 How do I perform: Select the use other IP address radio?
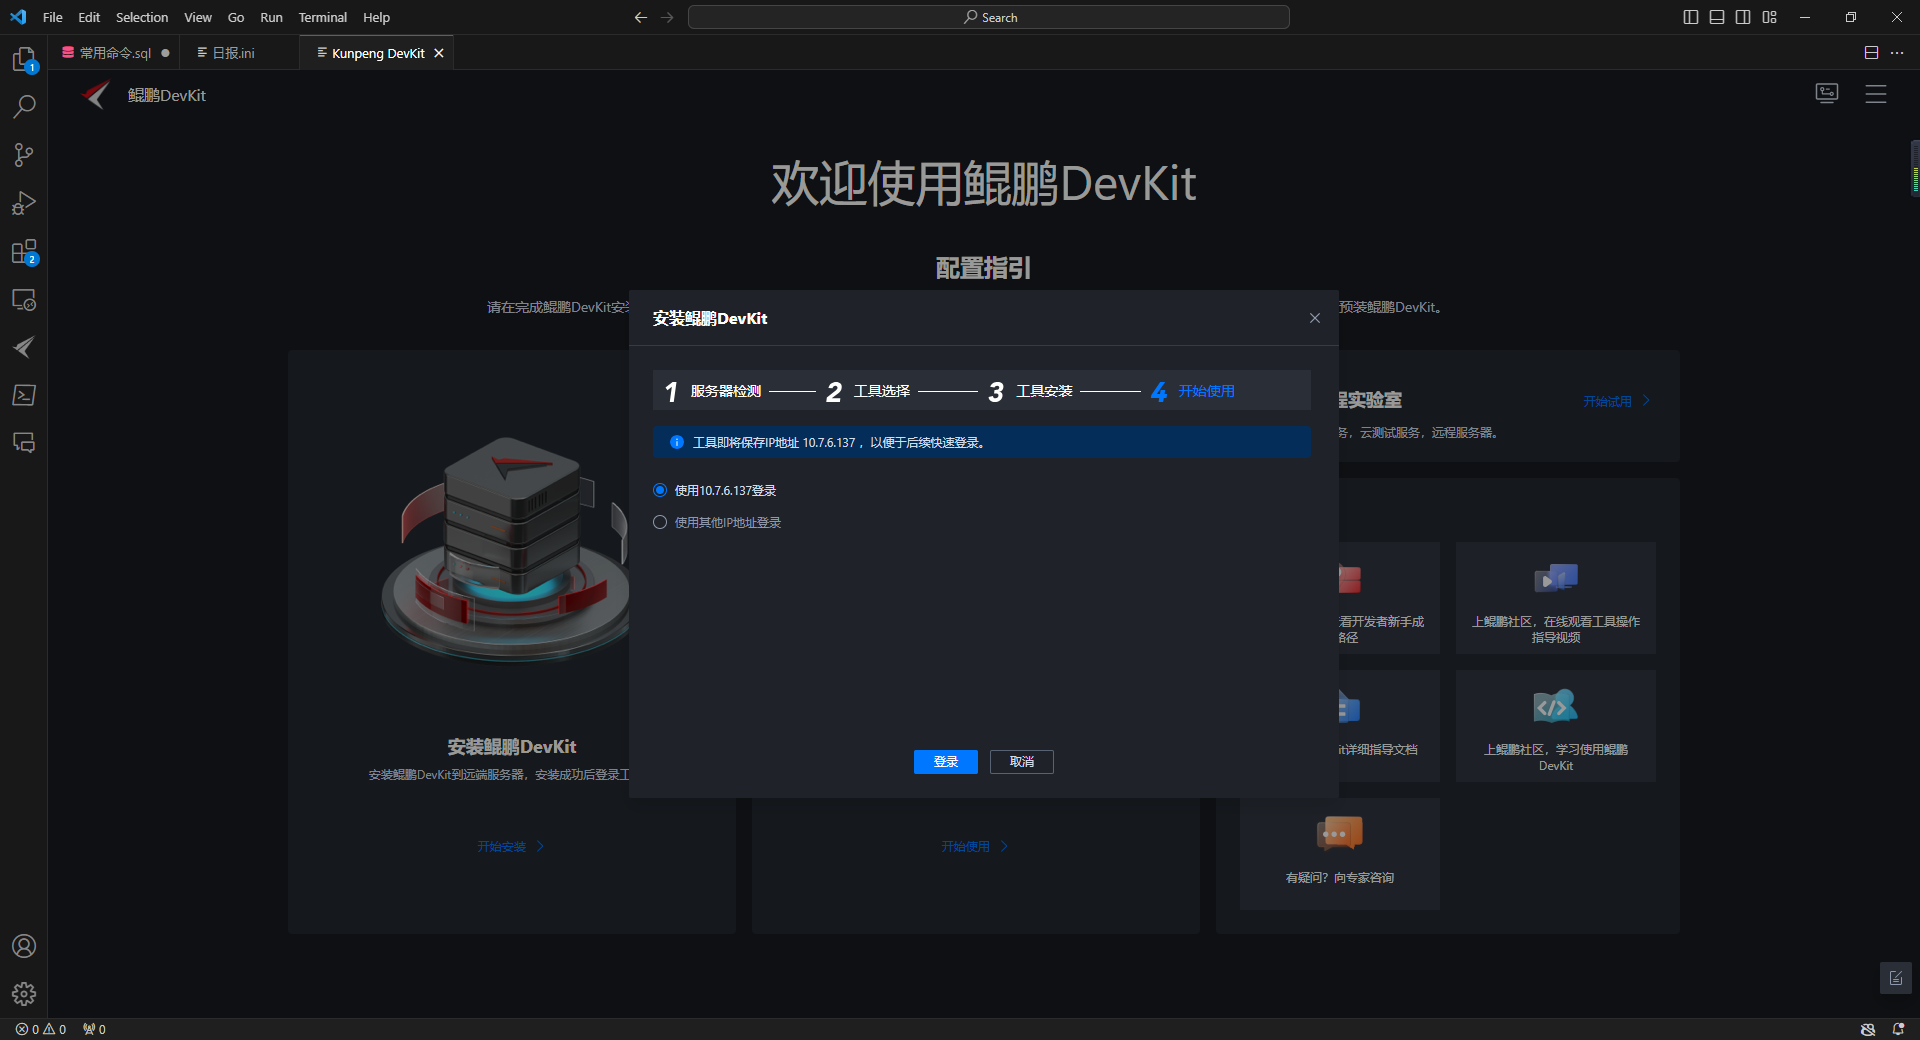tap(660, 522)
